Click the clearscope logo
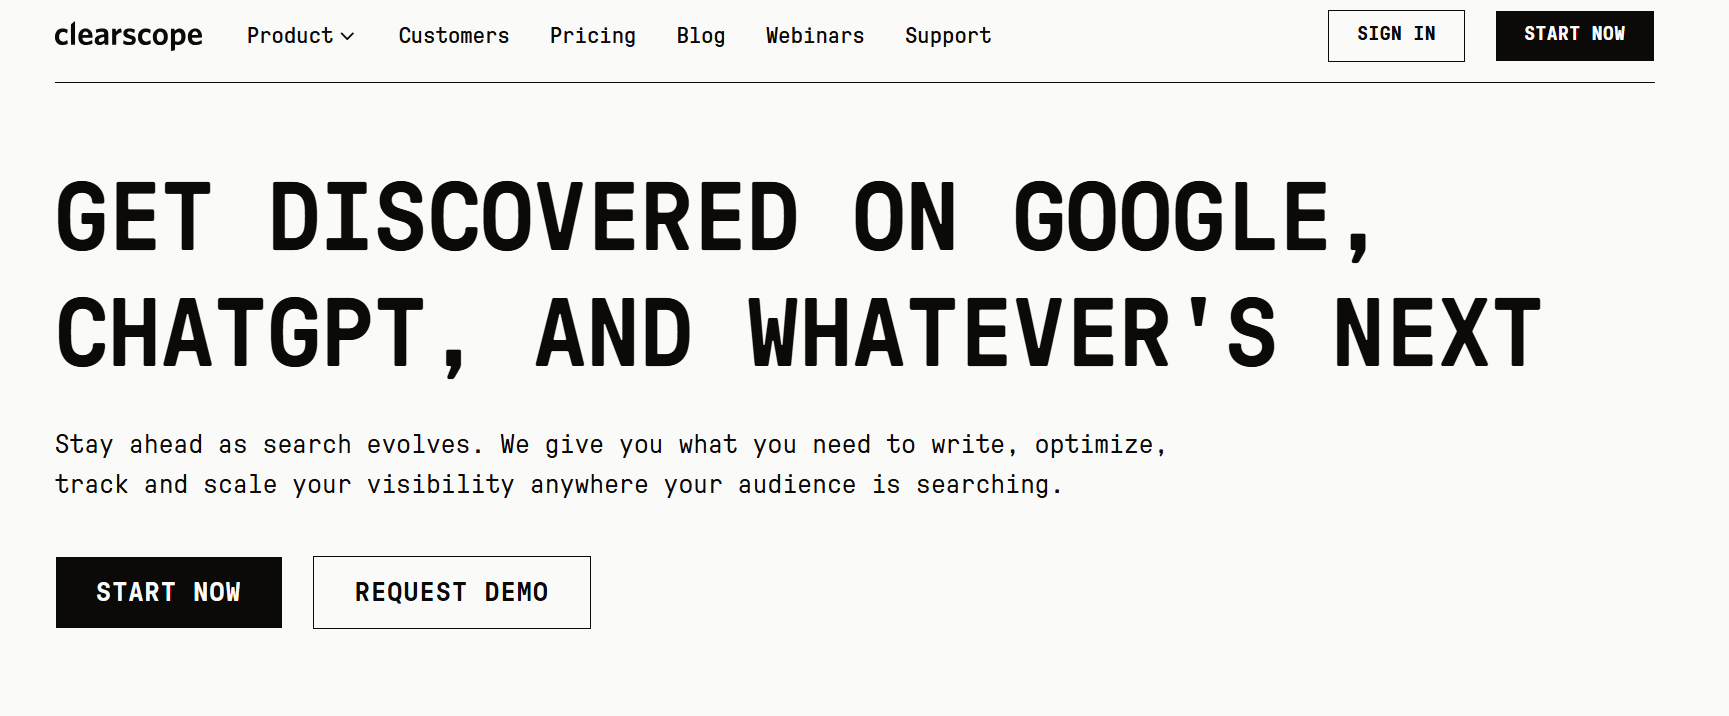This screenshot has width=1729, height=716. [129, 36]
